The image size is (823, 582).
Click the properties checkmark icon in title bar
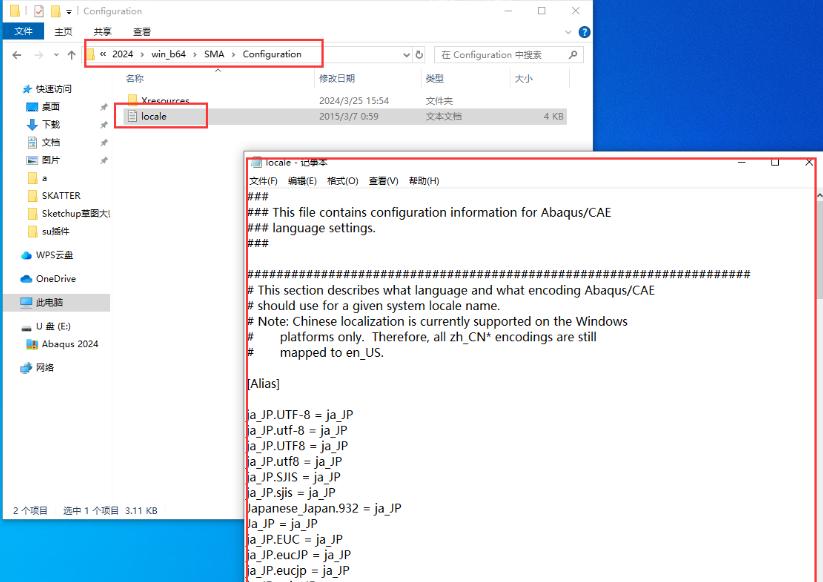pyautogui.click(x=39, y=10)
